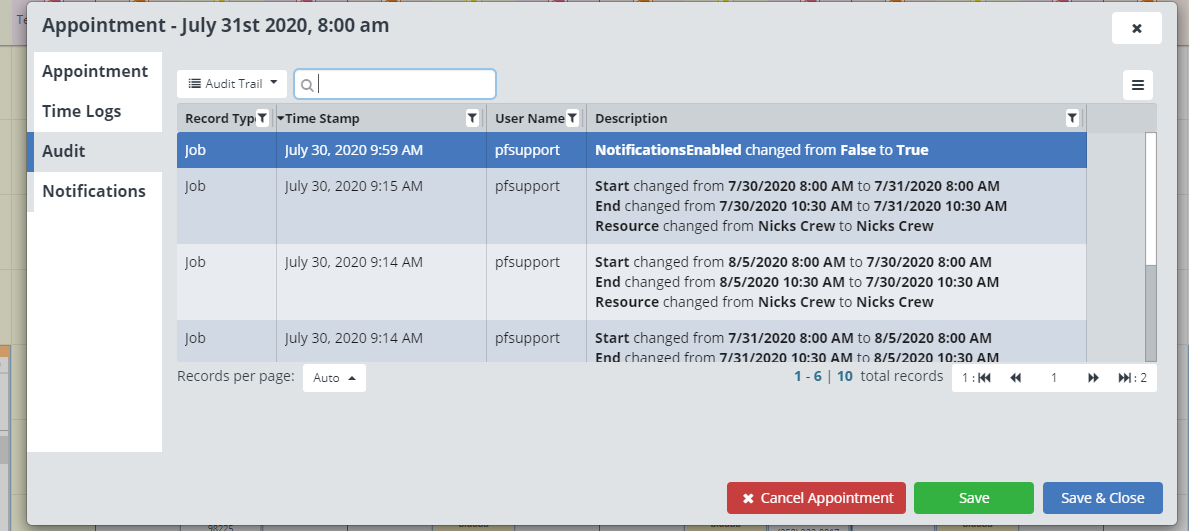Click the Cancel Appointment button
Screen dimensions: 1189x531
[x=816, y=498]
